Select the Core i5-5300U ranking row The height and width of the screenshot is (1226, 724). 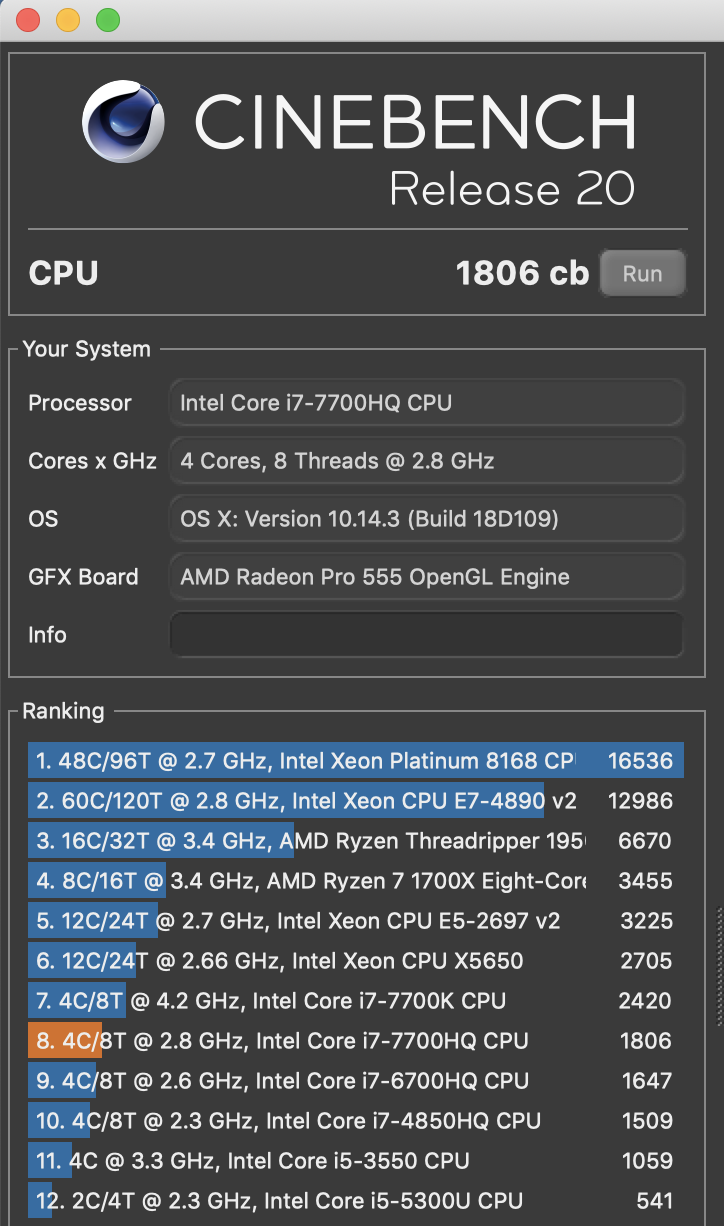[x=355, y=1201]
